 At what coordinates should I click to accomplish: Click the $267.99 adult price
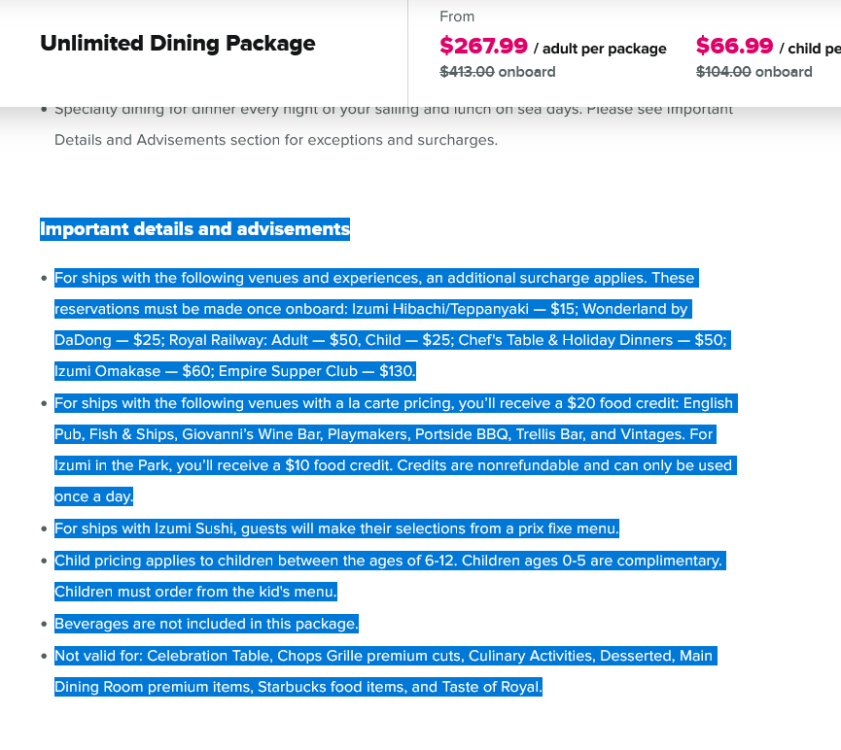tap(483, 46)
